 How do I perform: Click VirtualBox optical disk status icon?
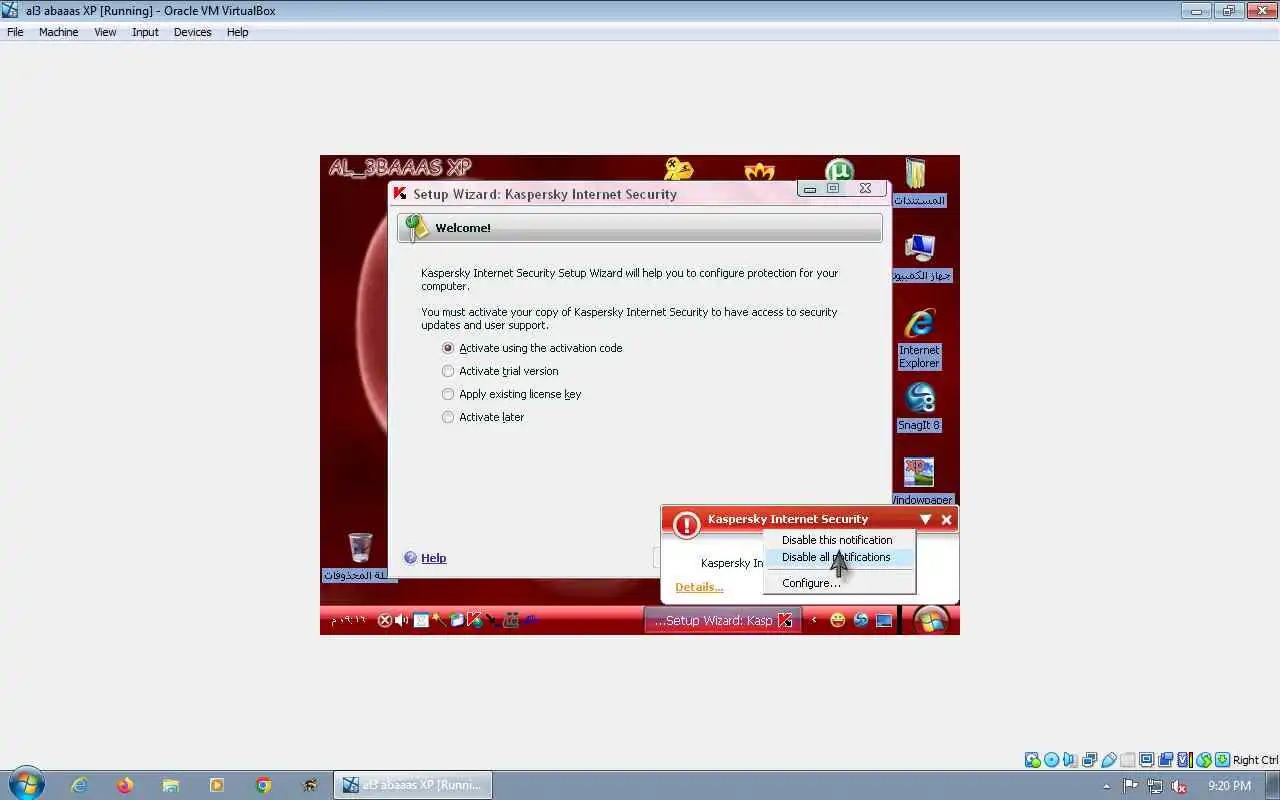coord(1051,760)
